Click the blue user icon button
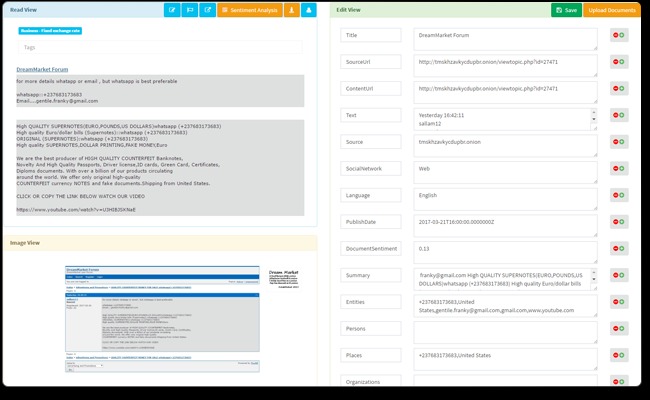 (x=309, y=10)
